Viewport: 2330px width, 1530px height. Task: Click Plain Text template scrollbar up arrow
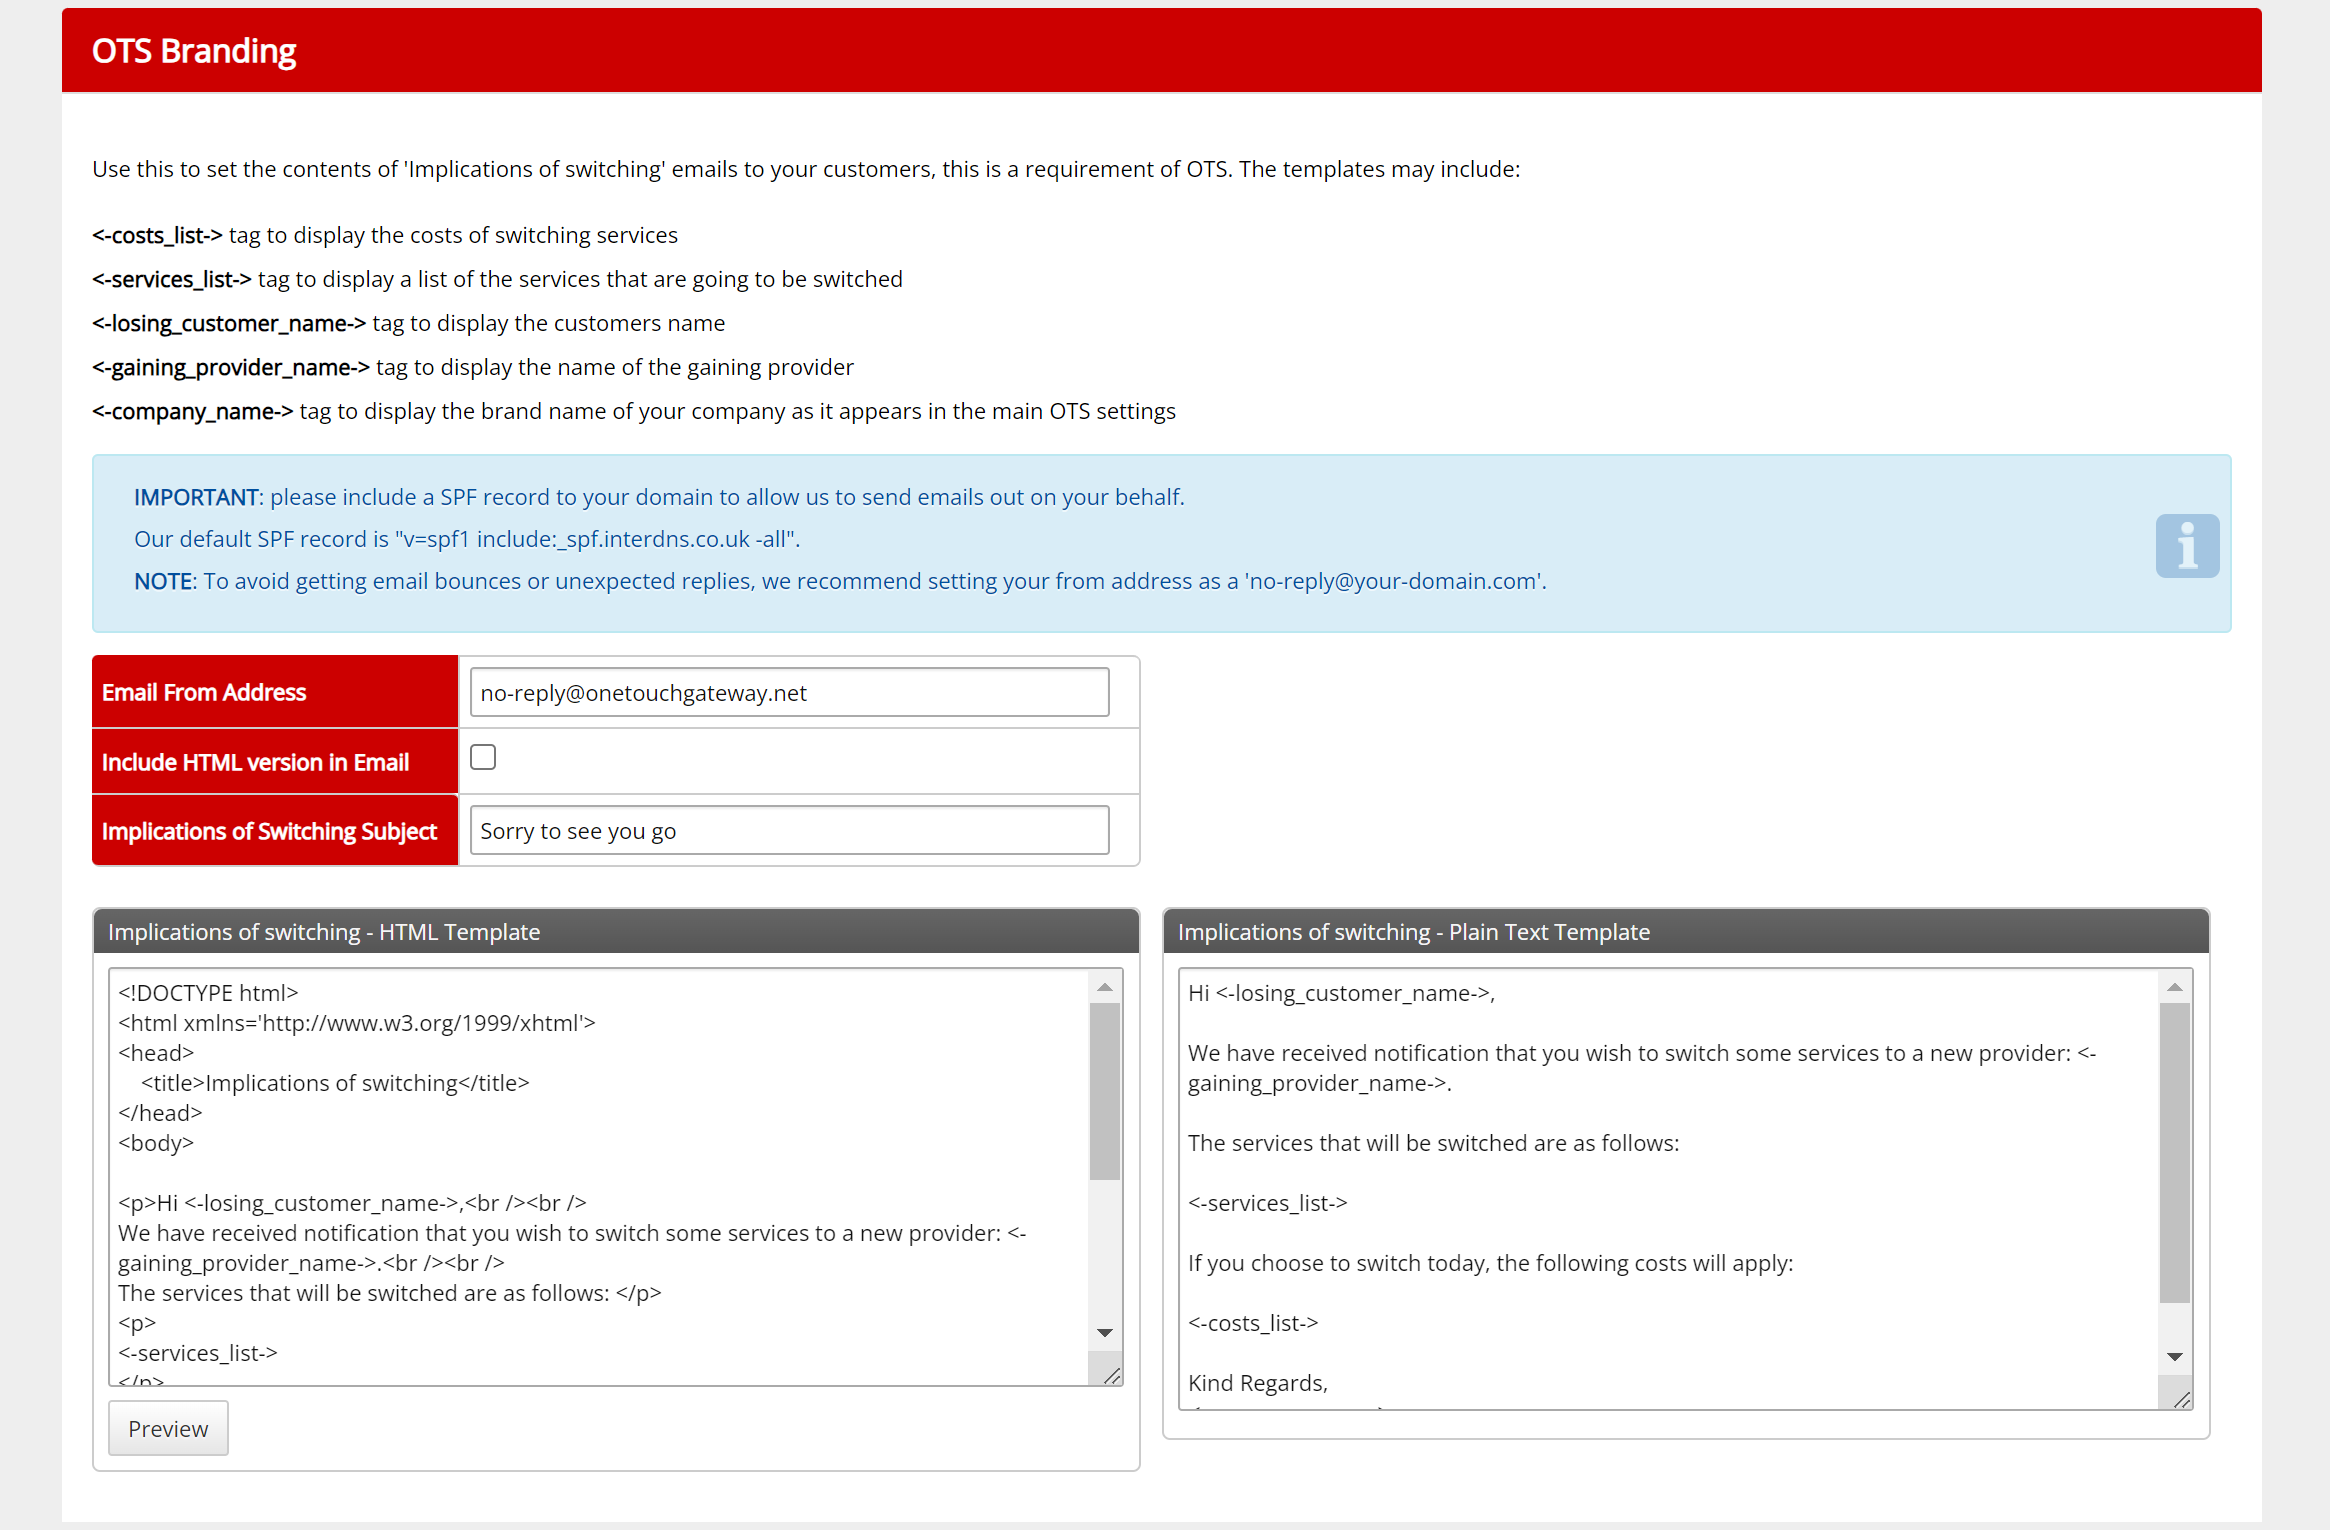2175,987
